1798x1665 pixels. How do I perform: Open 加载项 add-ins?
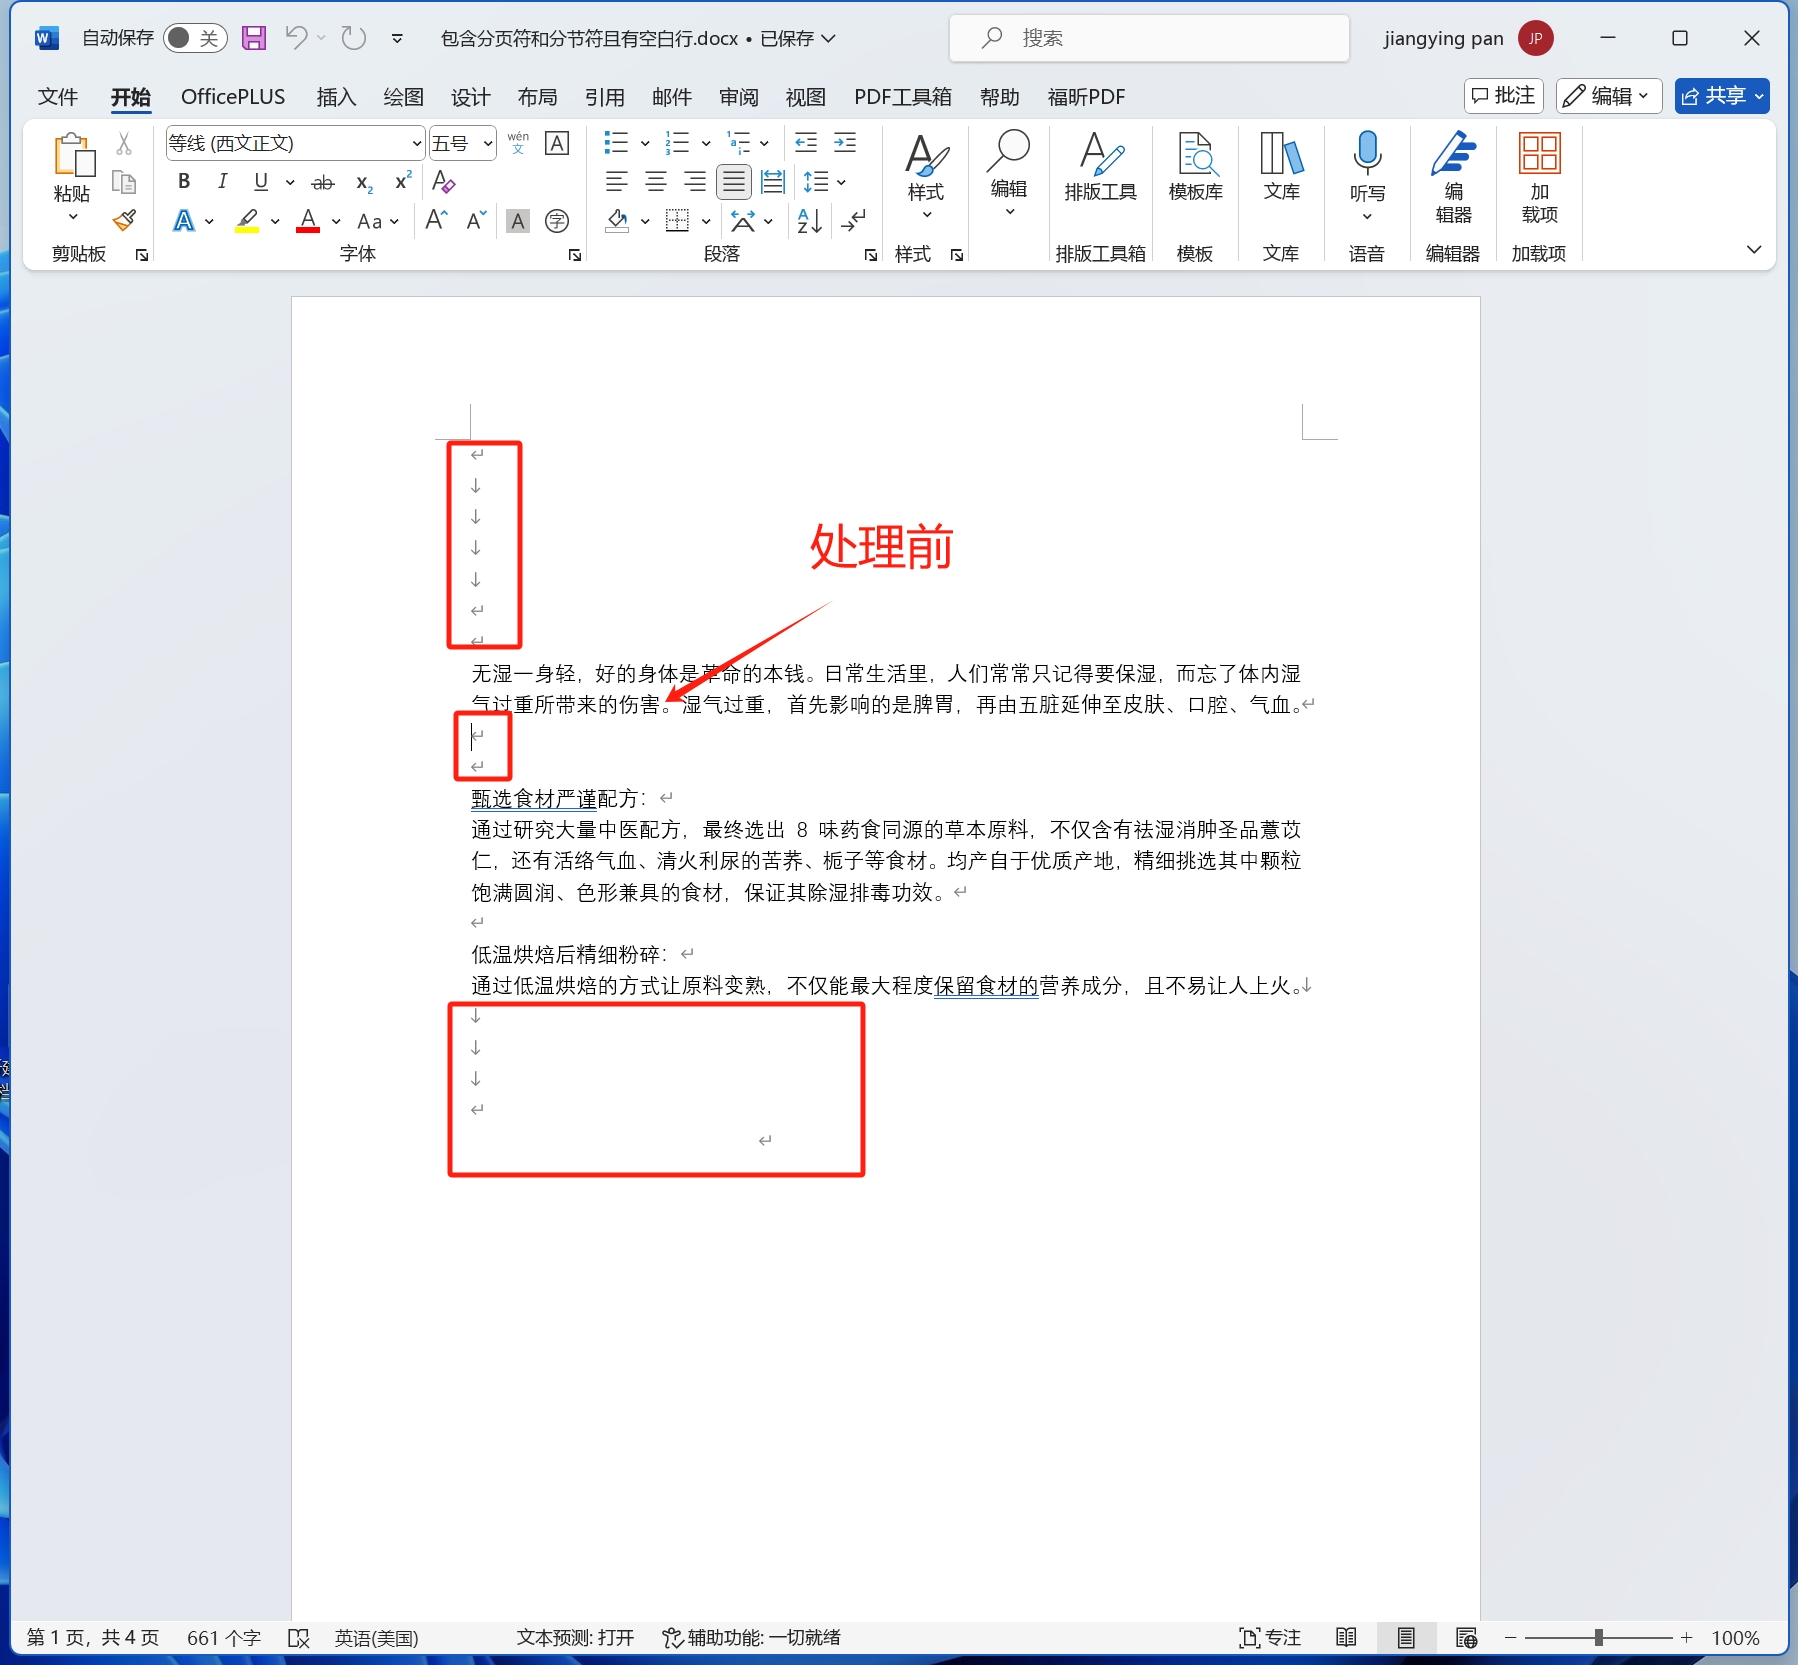pyautogui.click(x=1539, y=178)
